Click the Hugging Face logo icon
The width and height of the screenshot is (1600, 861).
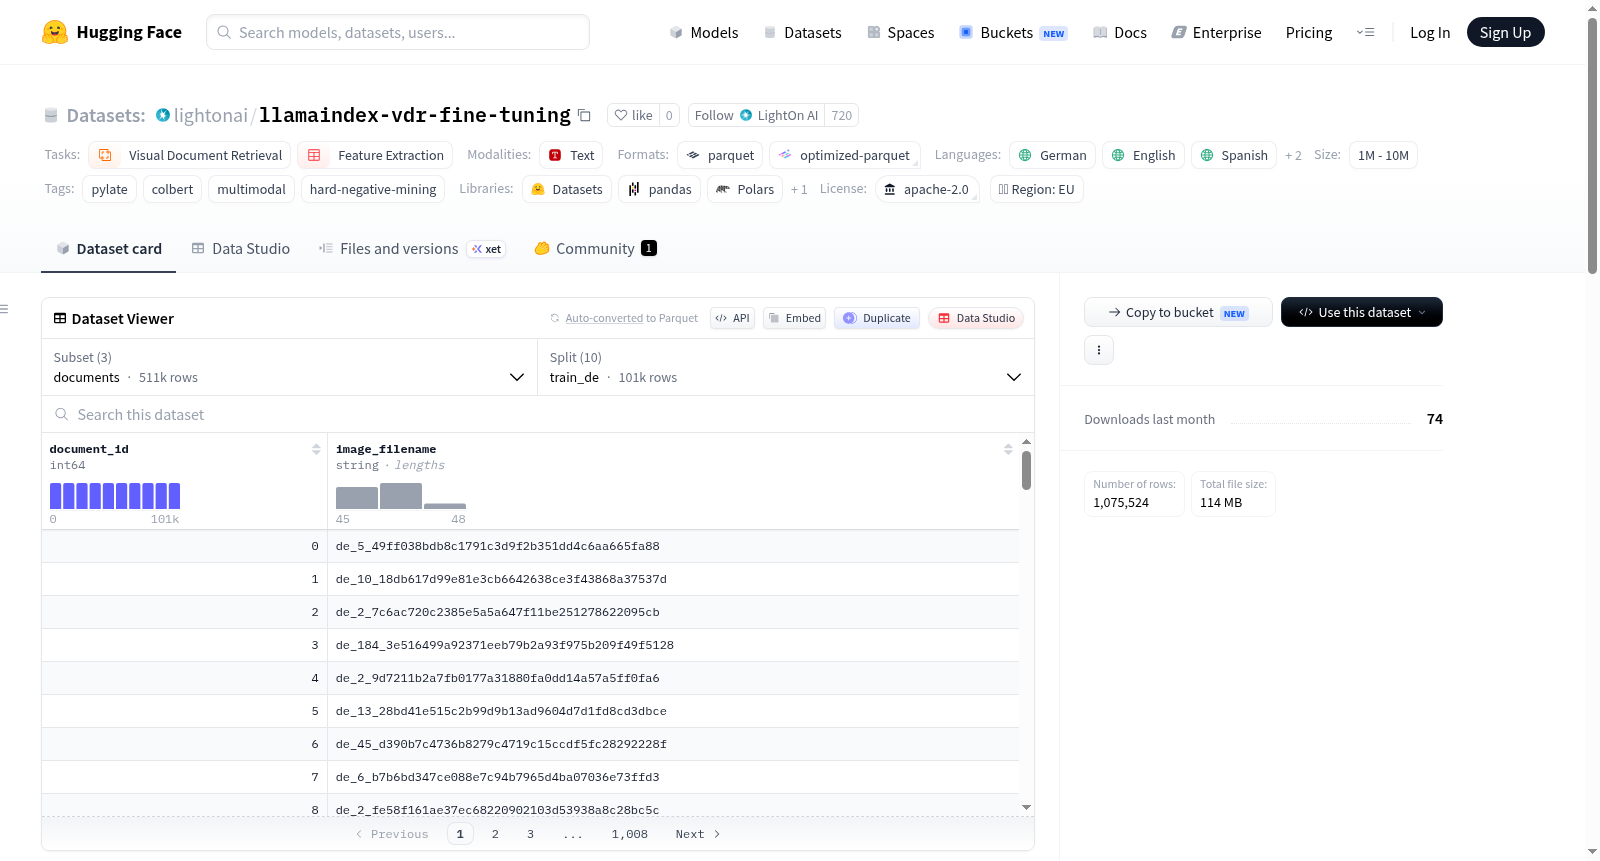tap(55, 32)
